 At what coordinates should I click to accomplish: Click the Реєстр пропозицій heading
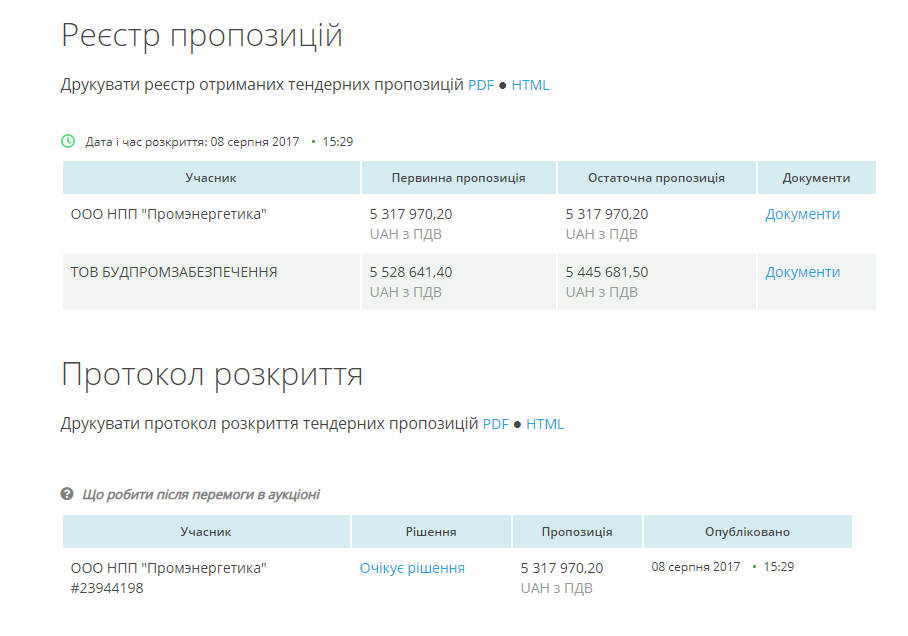pyautogui.click(x=202, y=36)
